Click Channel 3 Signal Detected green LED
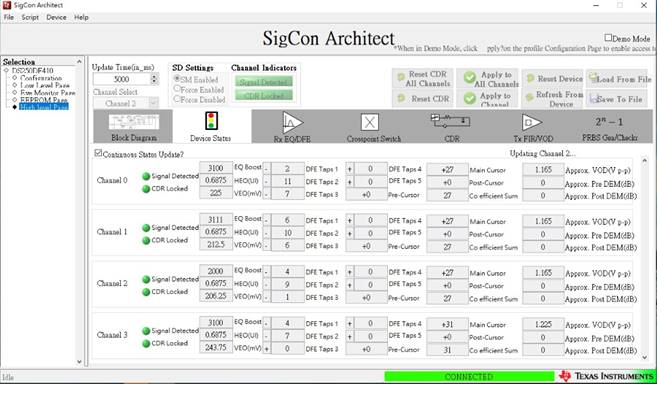668x394 pixels. point(146,331)
